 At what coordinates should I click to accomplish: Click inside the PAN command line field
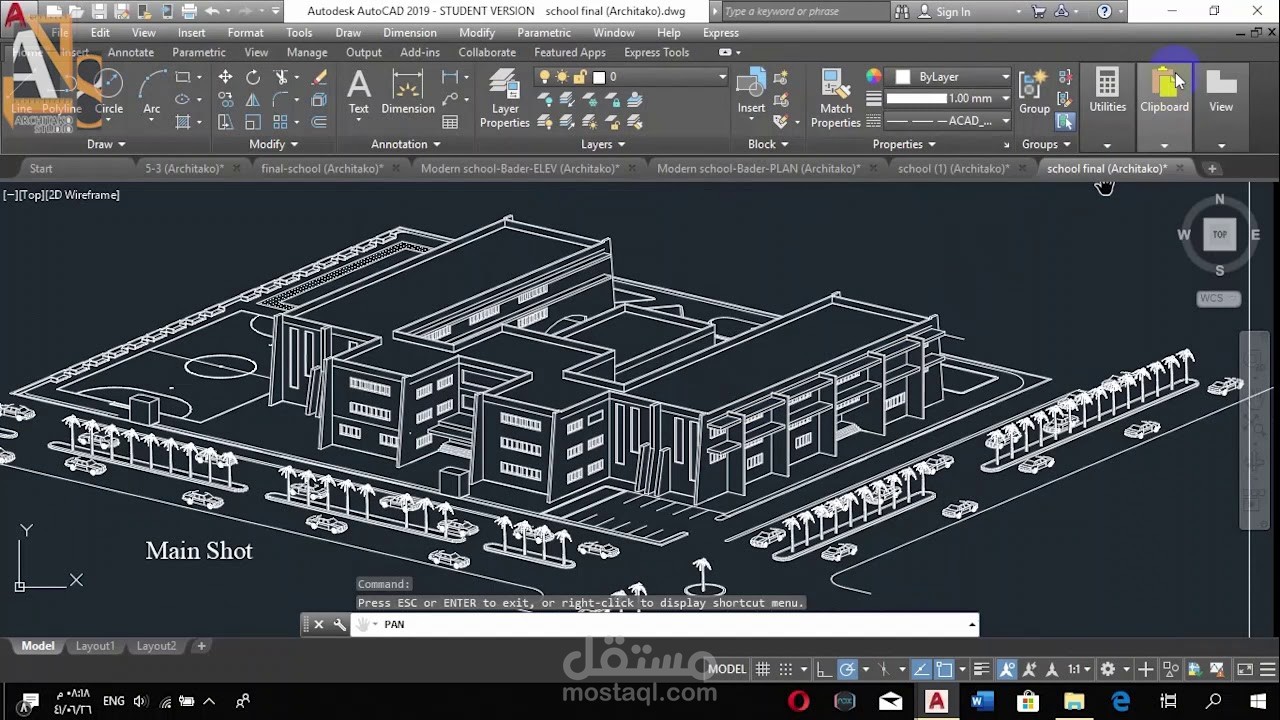tap(600, 624)
